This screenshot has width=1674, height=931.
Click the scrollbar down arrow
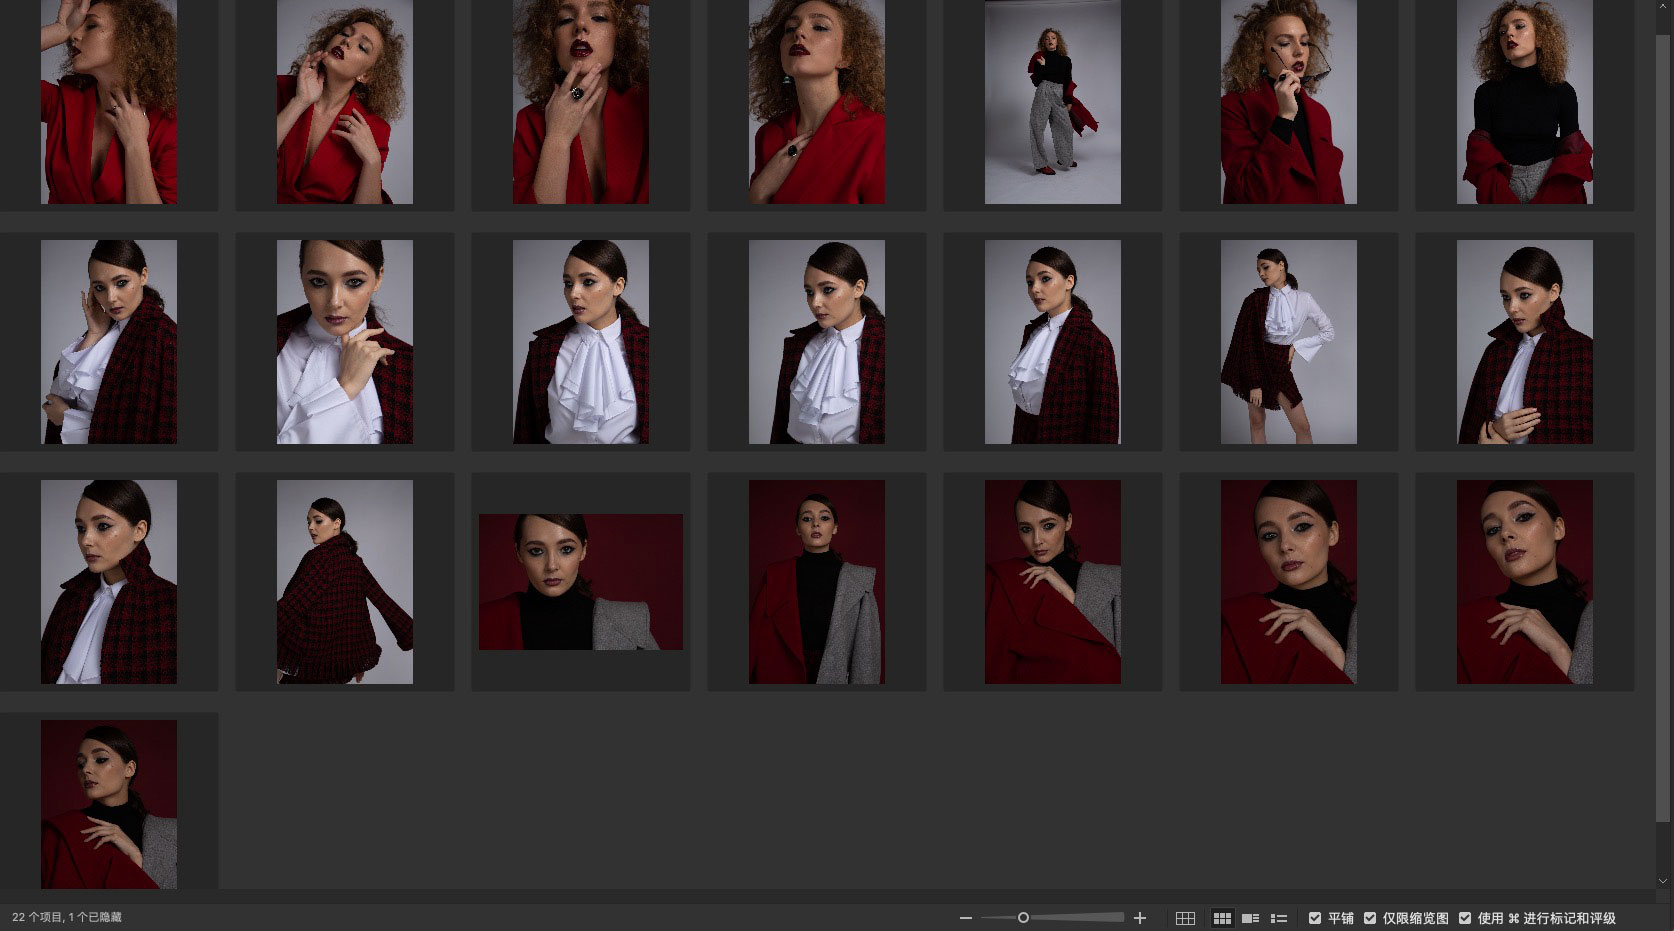[1663, 881]
